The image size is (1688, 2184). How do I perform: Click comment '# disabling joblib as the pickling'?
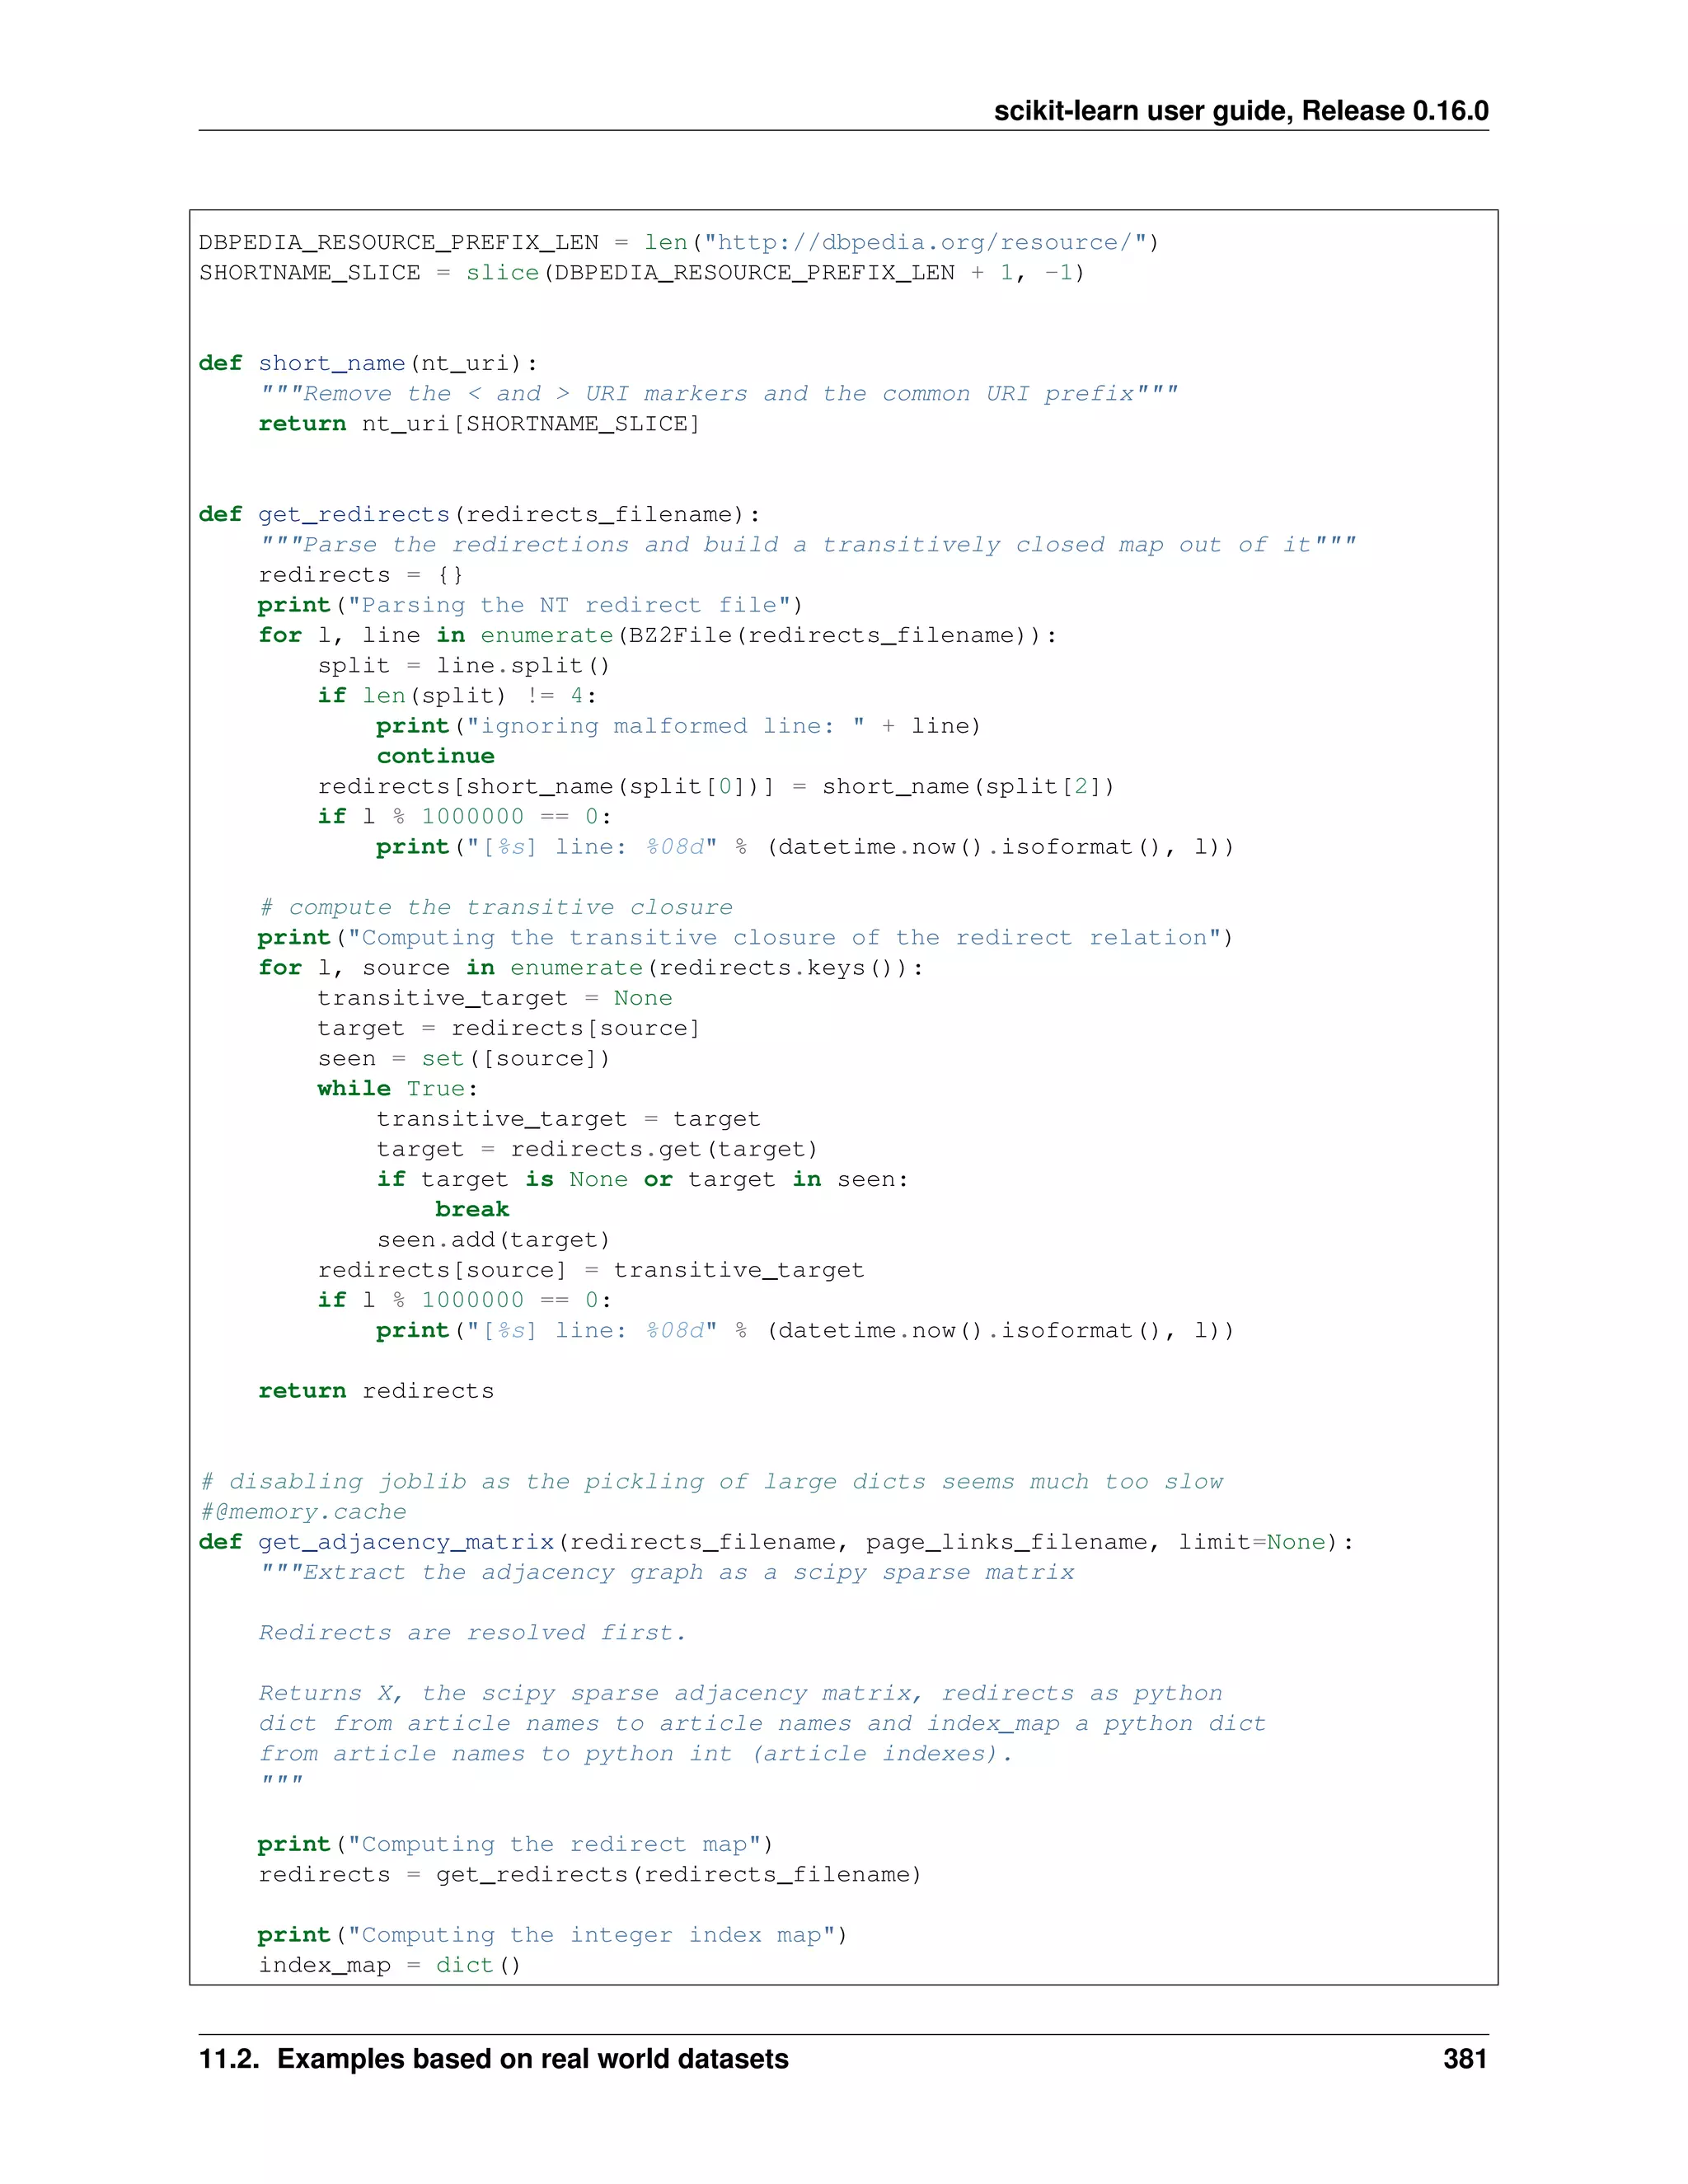[712, 1482]
